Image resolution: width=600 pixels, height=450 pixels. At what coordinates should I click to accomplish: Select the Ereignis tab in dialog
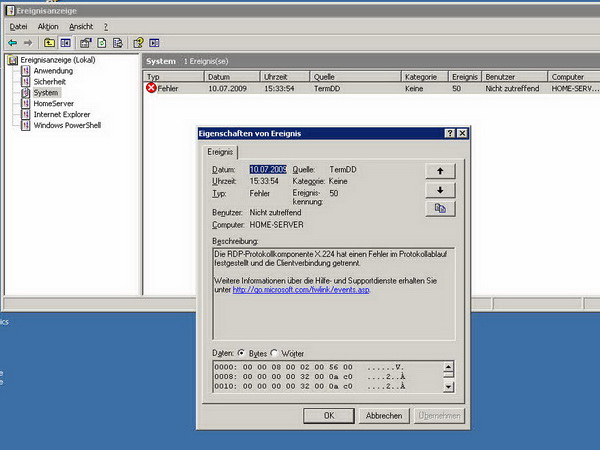[x=220, y=152]
